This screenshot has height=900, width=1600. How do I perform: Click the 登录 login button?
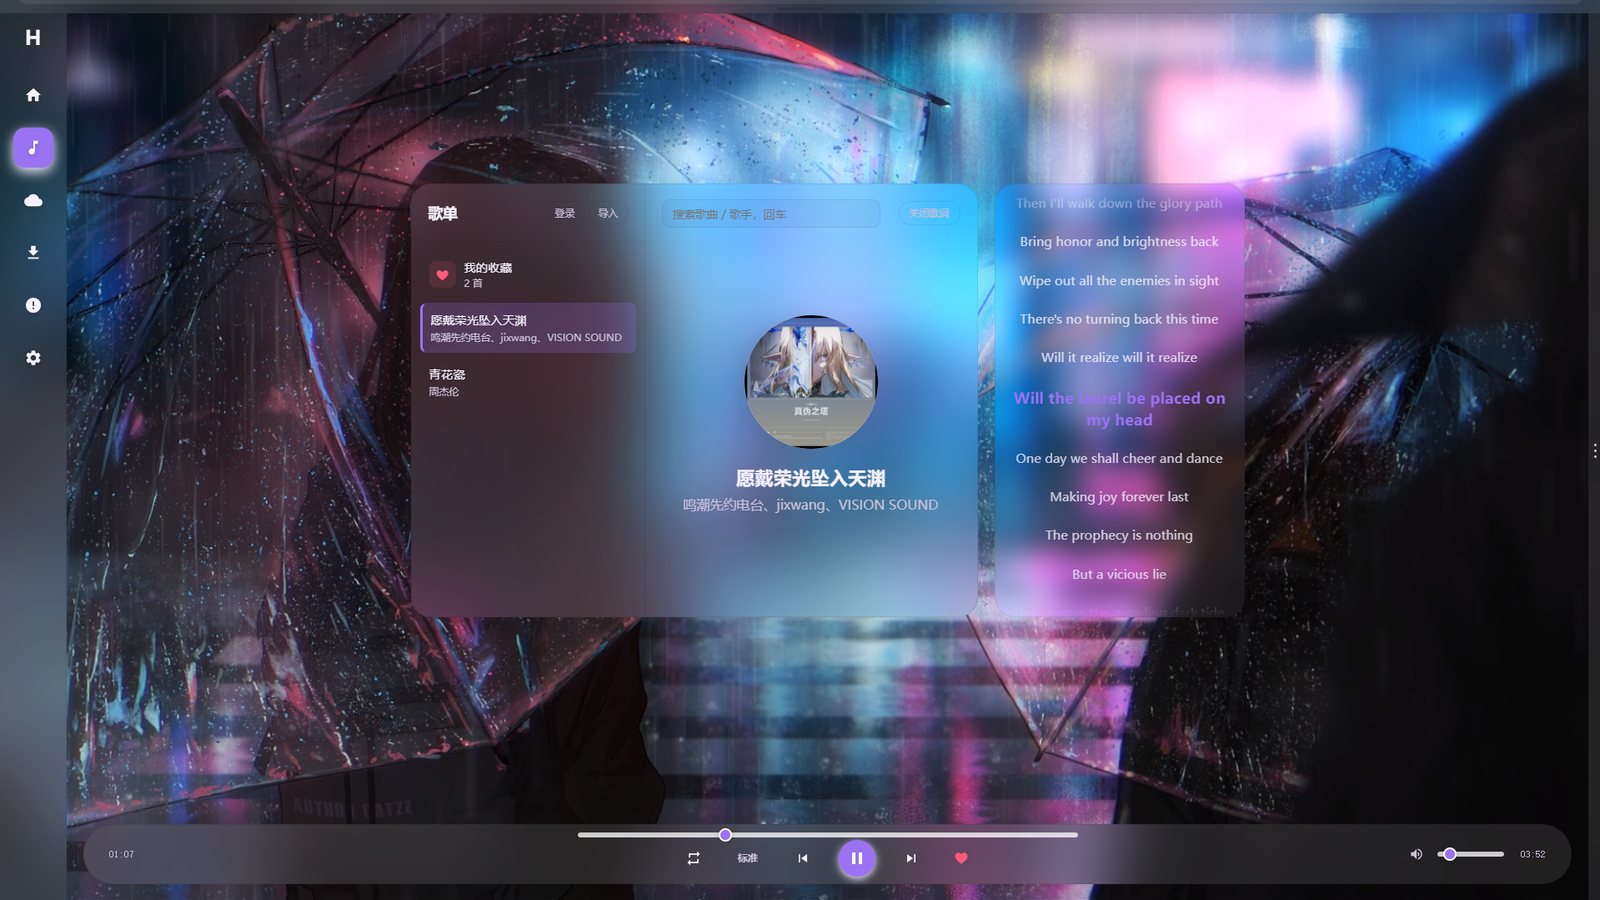(565, 214)
